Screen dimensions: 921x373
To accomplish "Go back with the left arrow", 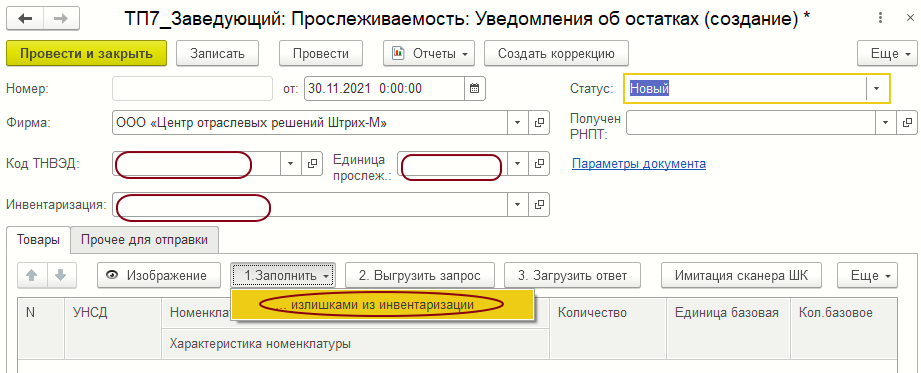I will click(x=25, y=18).
